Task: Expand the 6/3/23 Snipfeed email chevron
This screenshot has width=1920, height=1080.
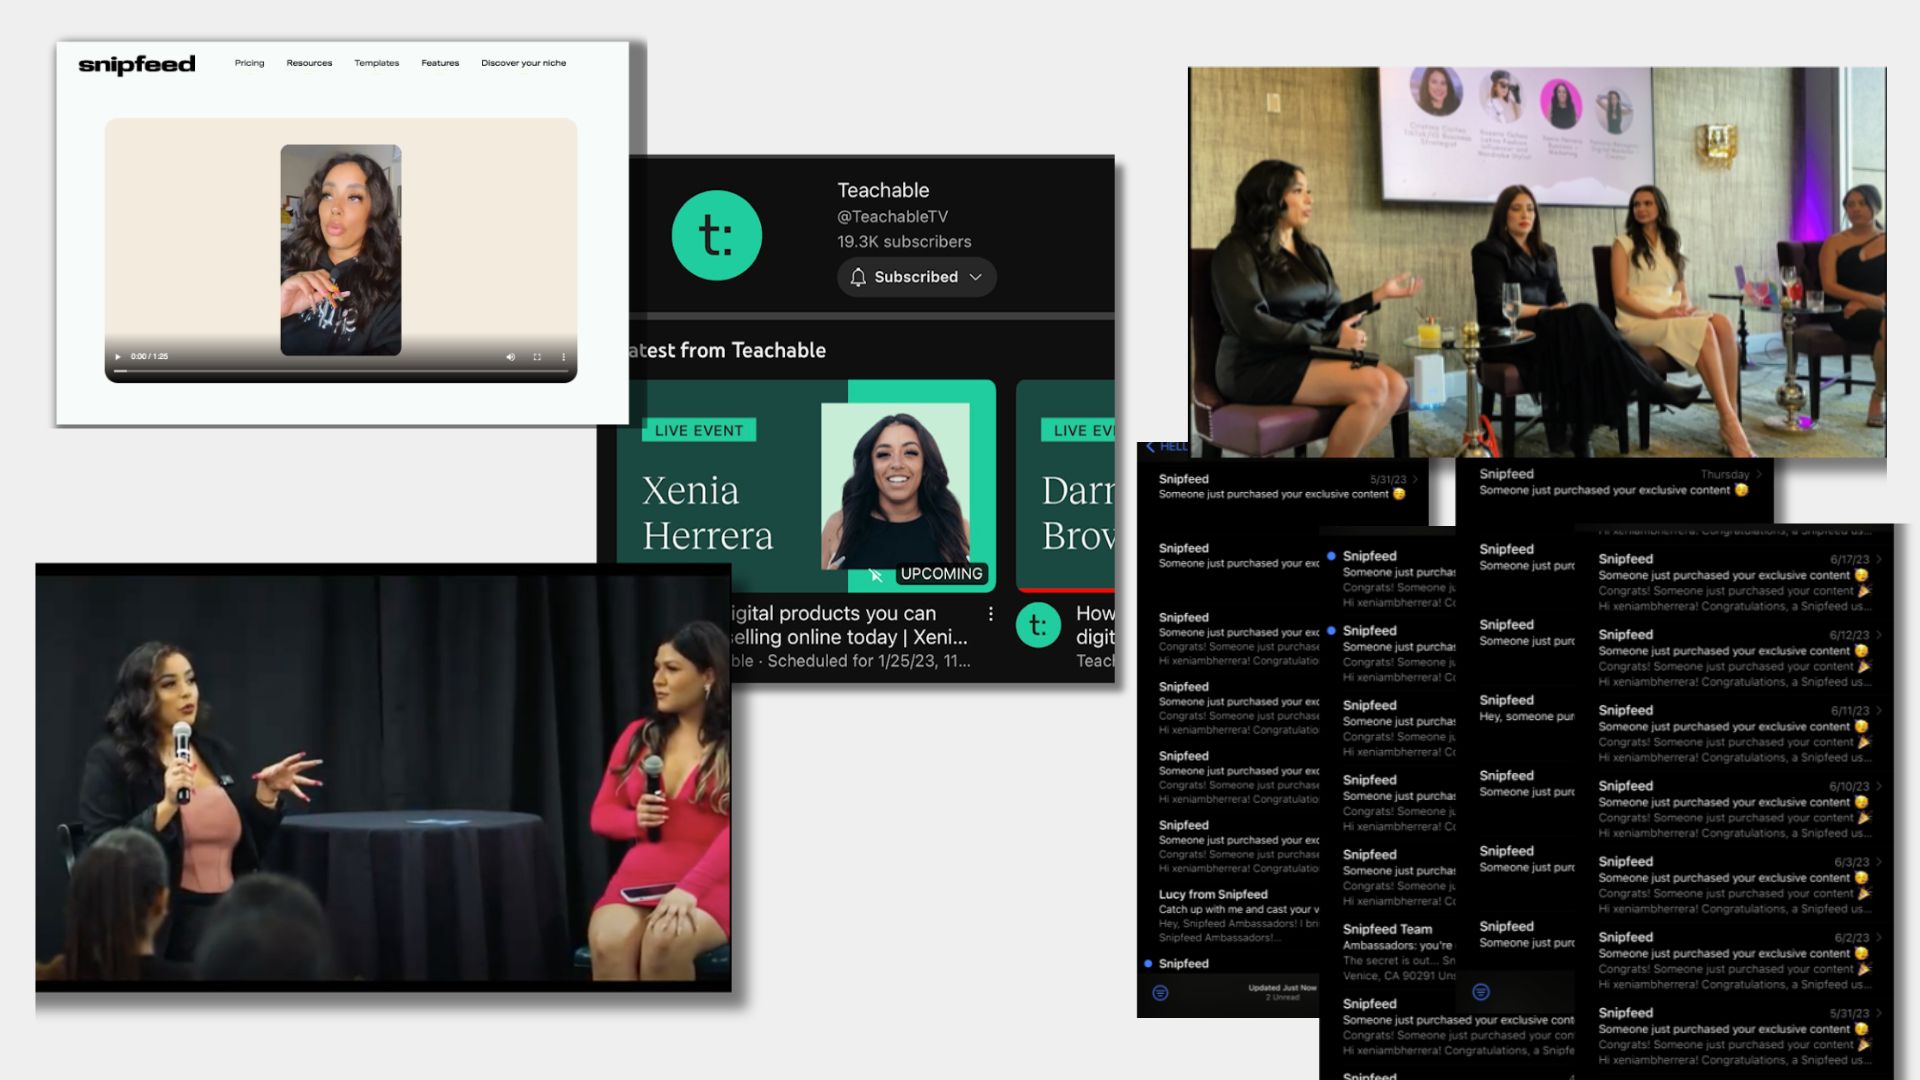Action: 1879,862
